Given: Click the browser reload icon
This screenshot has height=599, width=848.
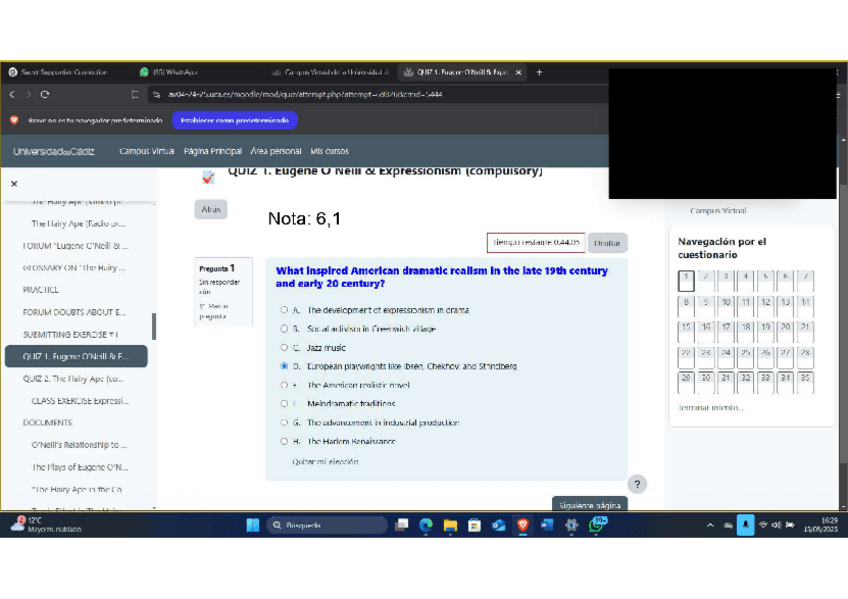Looking at the screenshot, I should [x=45, y=95].
